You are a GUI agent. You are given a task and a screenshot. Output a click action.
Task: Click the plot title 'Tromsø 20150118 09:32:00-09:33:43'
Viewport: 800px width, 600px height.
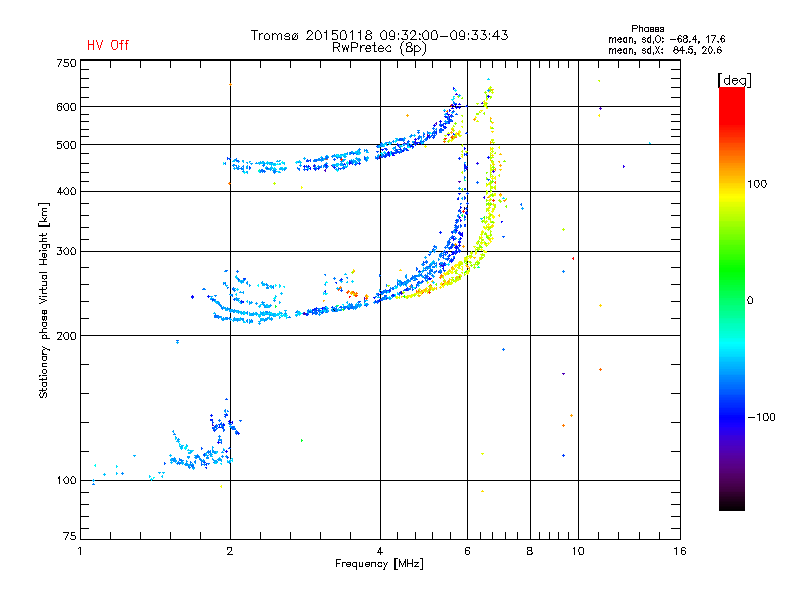pos(380,35)
